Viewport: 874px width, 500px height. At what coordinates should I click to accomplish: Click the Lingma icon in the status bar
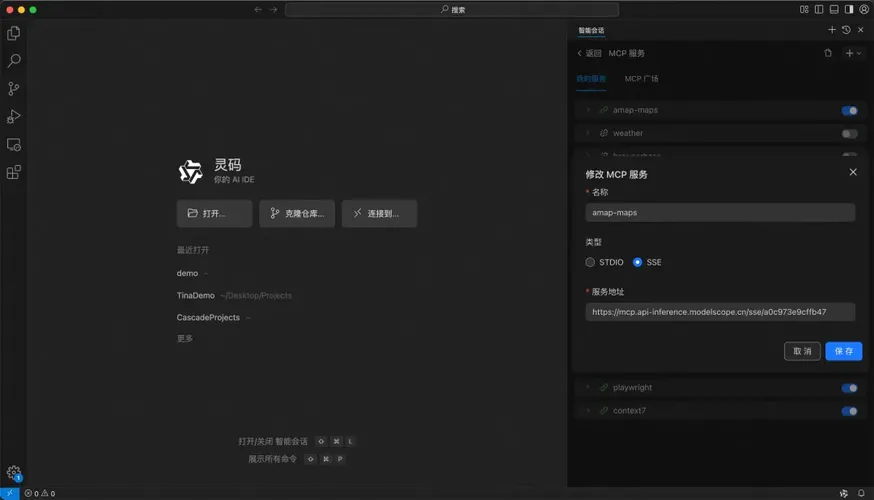843,493
